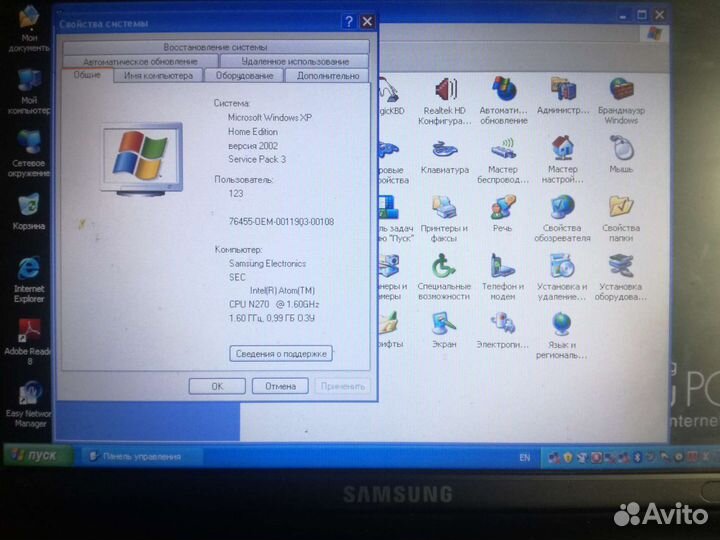
Task: Open Установка оборудования icon
Action: coord(621,277)
